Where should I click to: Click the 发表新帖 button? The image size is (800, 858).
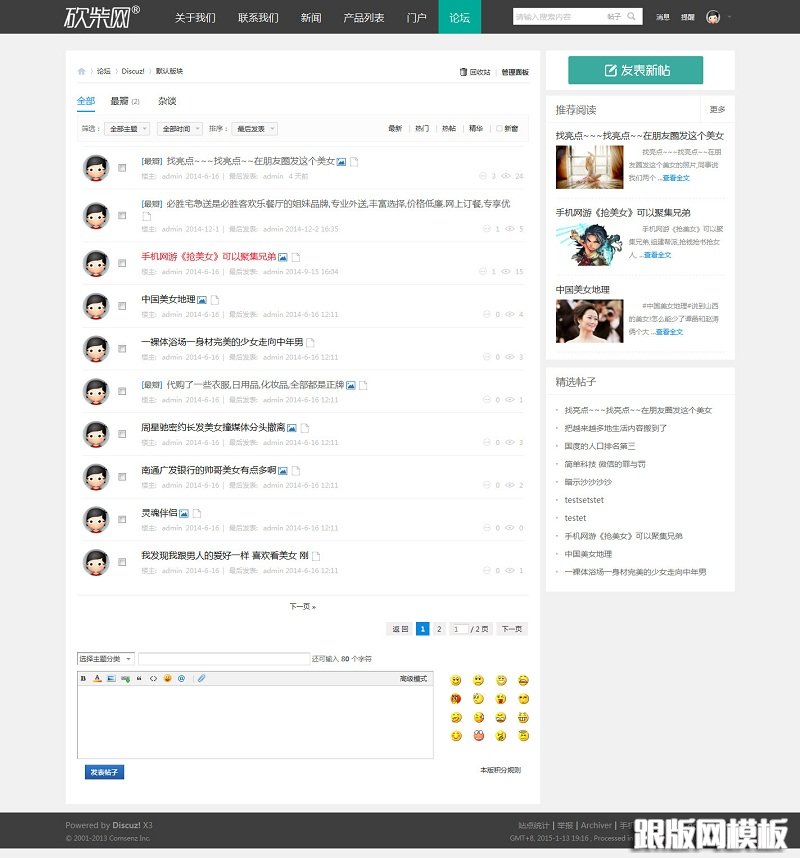[x=634, y=71]
